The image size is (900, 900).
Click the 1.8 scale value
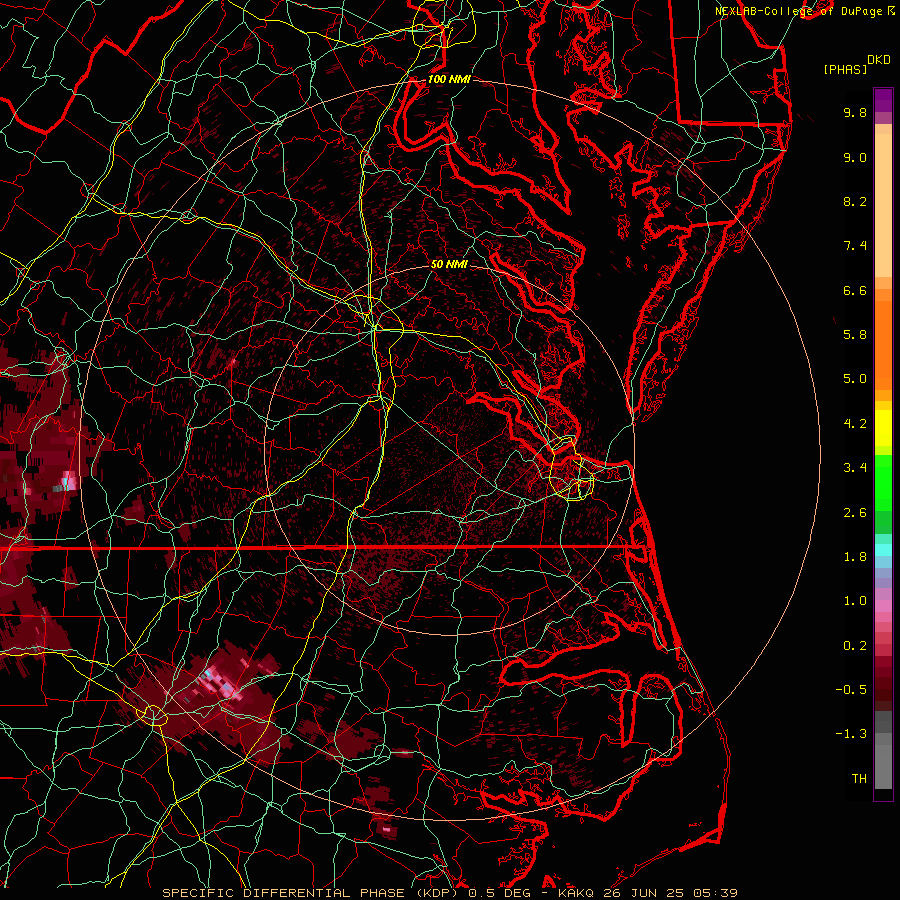[x=855, y=557]
